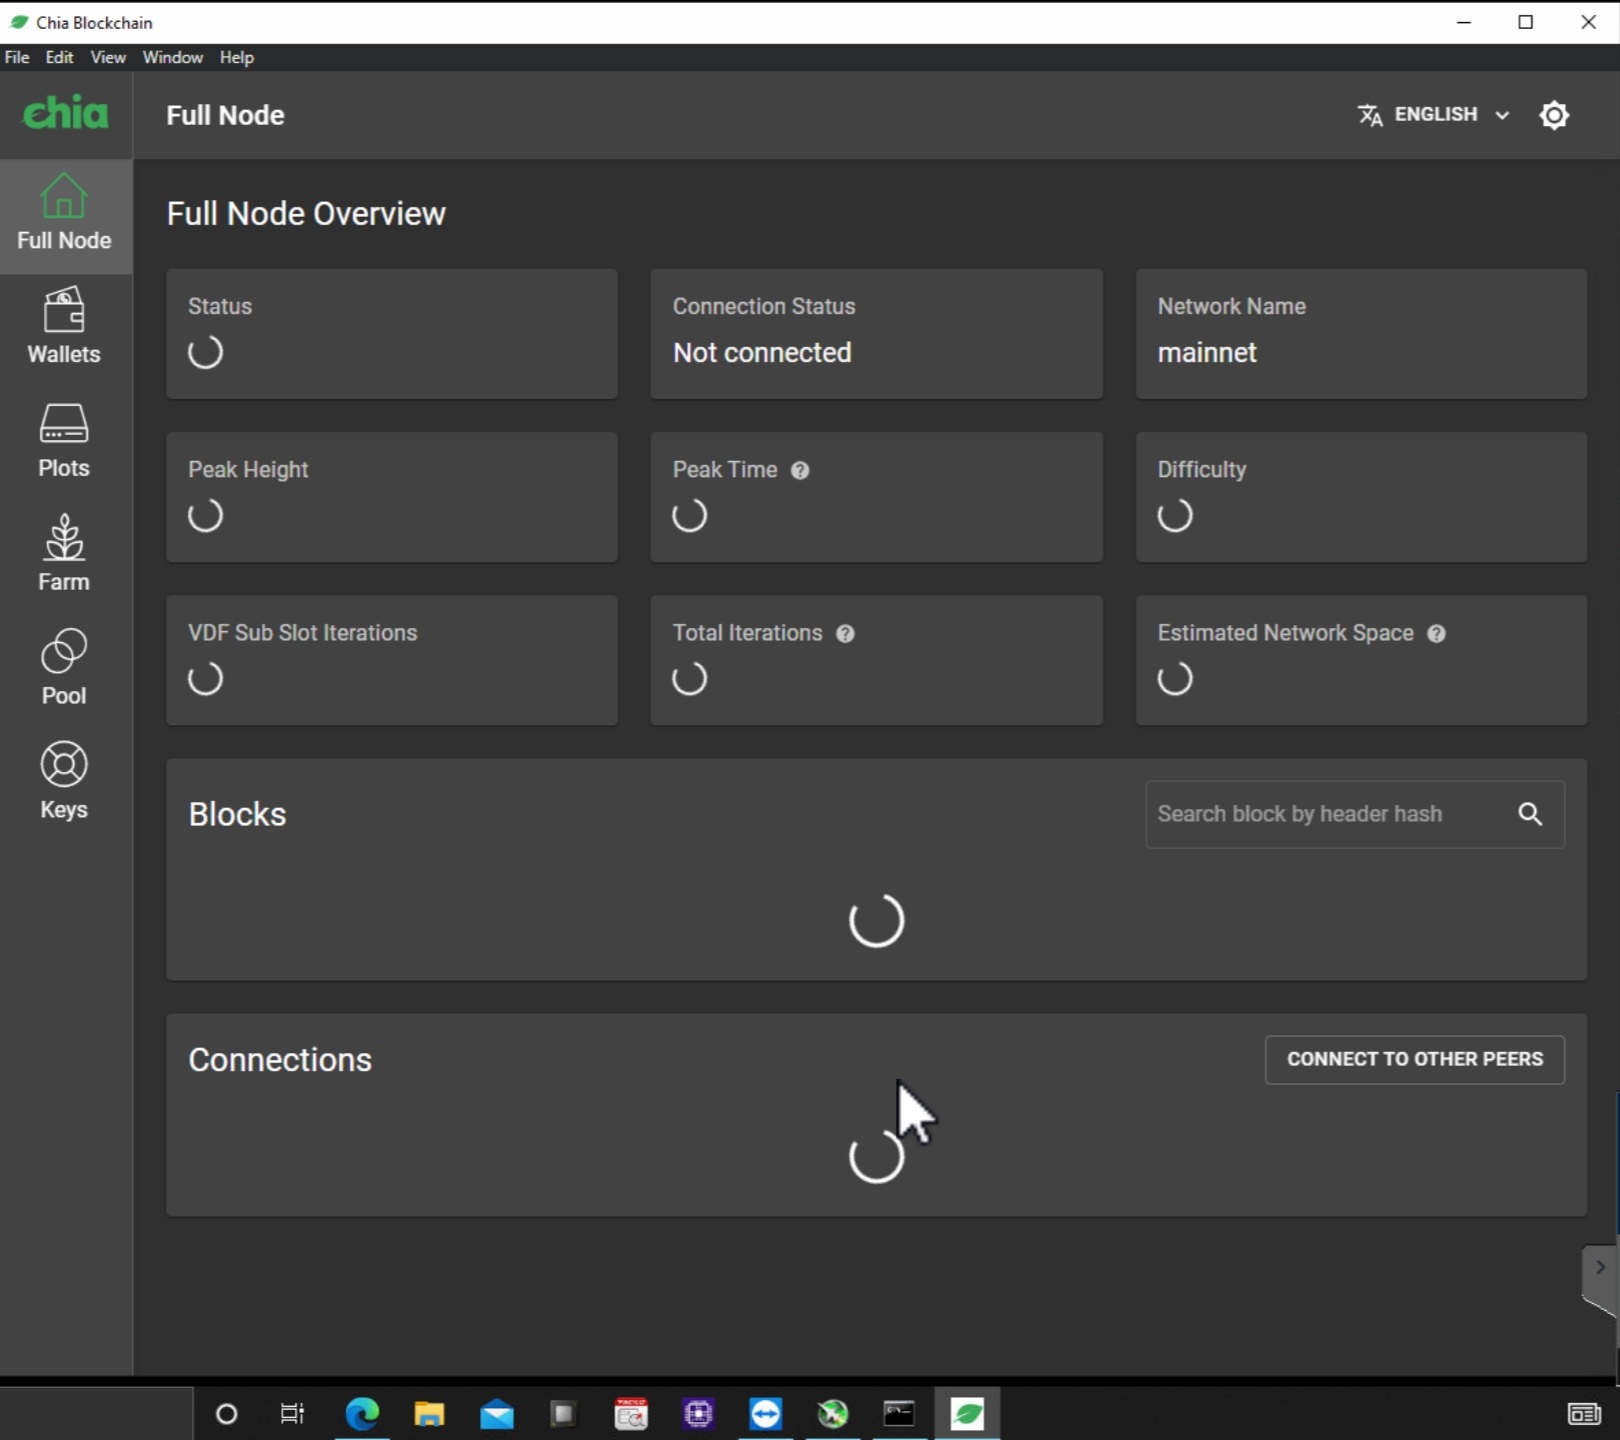Click the chia logo
This screenshot has width=1620, height=1440.
66,113
